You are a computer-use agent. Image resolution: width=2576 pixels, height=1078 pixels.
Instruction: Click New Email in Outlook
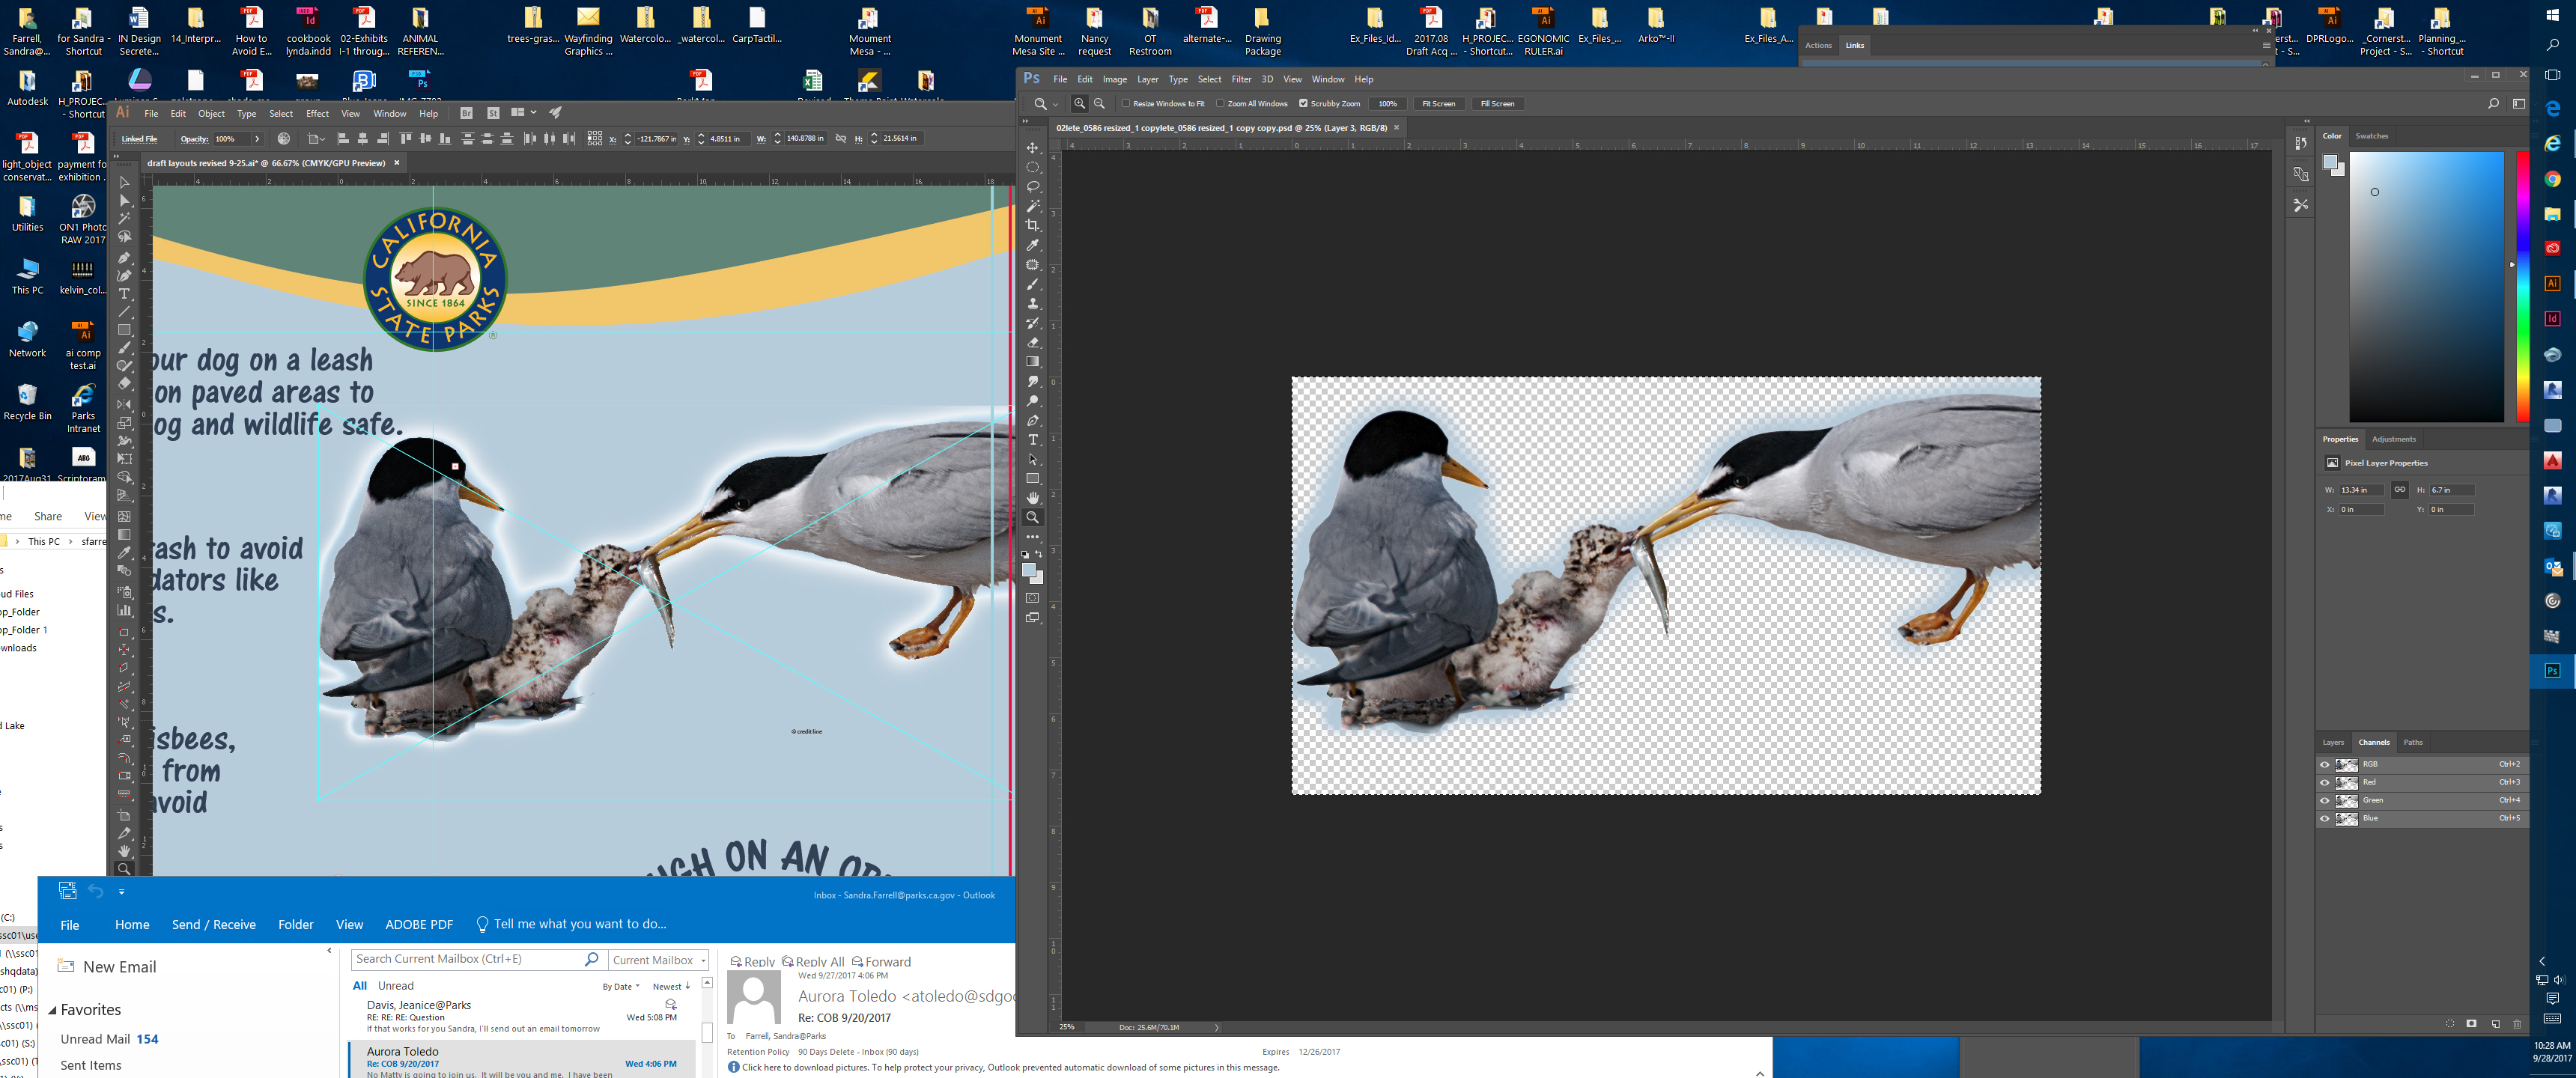click(x=107, y=967)
